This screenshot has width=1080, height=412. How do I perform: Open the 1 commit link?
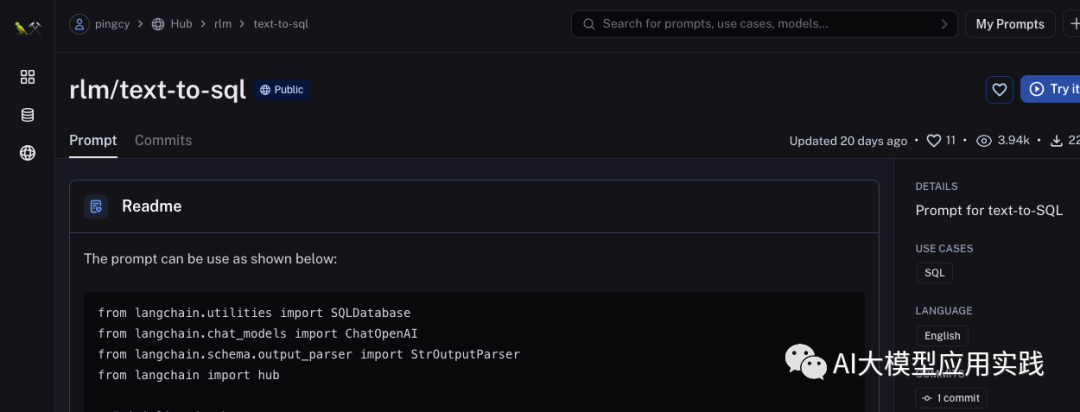[951, 398]
